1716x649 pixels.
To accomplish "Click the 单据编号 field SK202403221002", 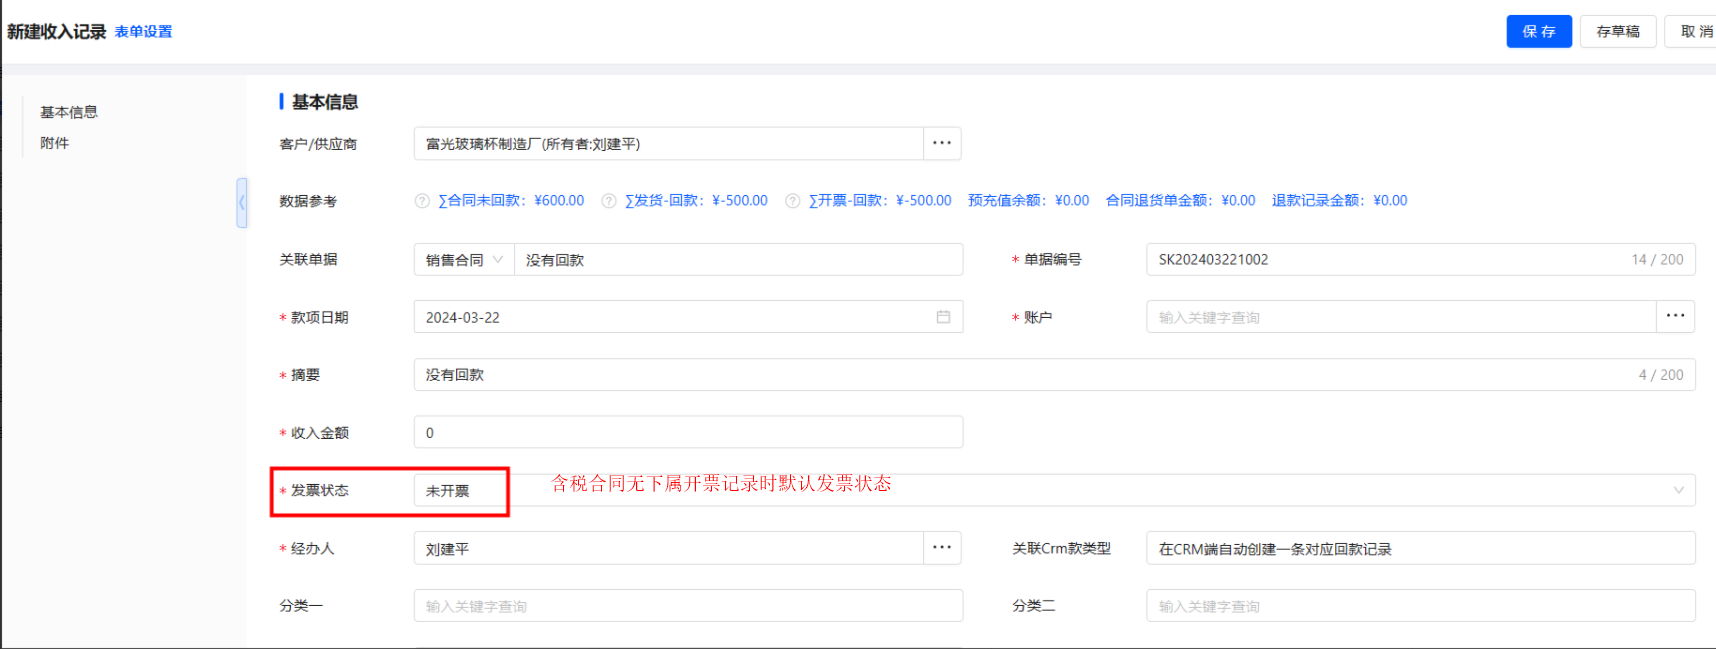I will pos(1420,260).
